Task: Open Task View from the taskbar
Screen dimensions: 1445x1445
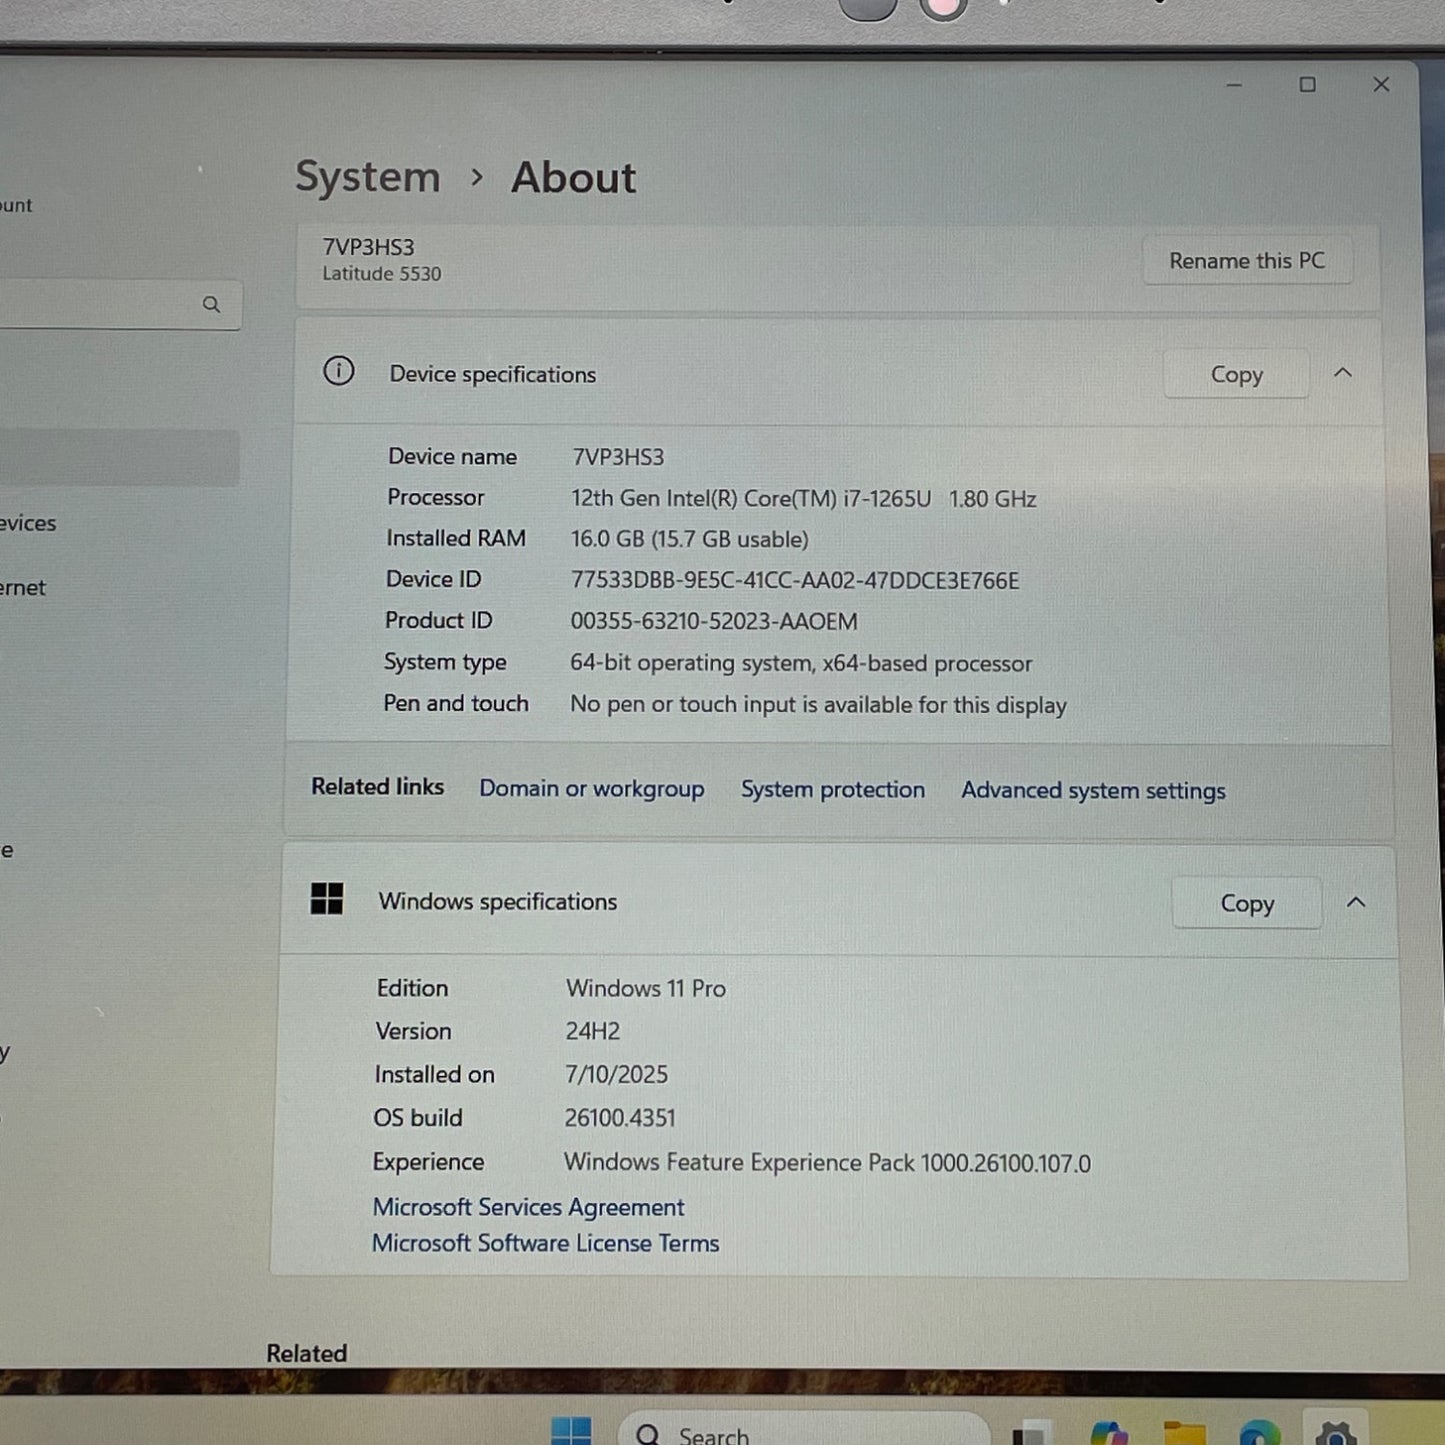Action: 1031,1434
